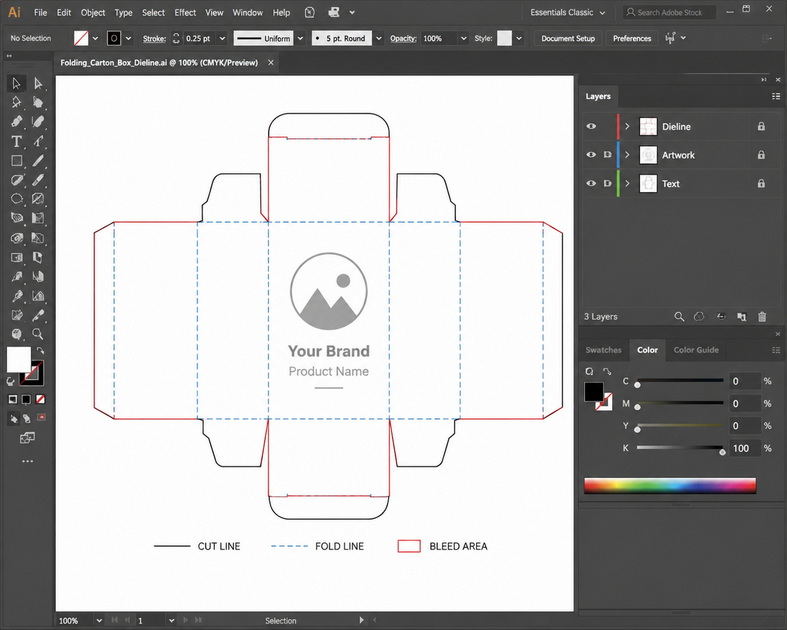Click the Search Adobe Stock field
This screenshot has width=787, height=630.
click(670, 13)
